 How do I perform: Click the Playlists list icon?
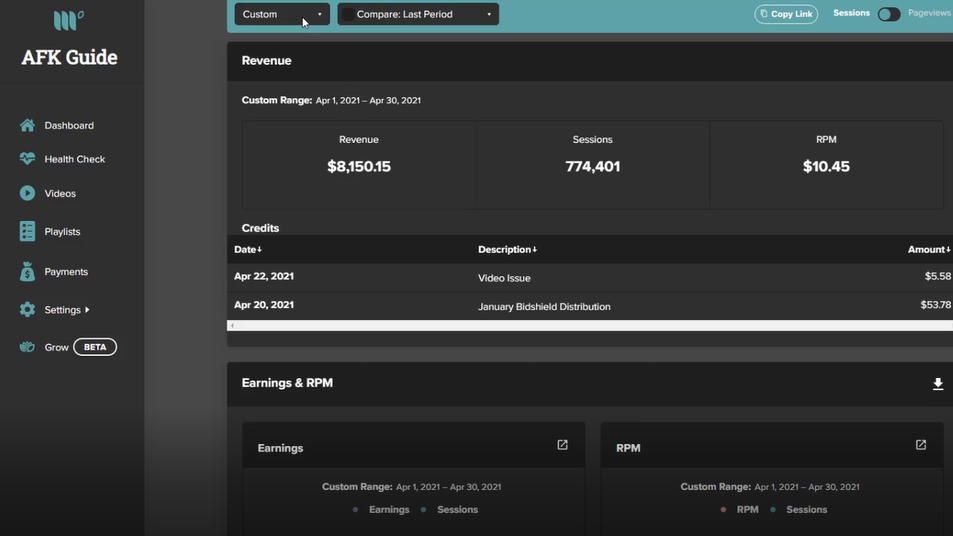(27, 232)
